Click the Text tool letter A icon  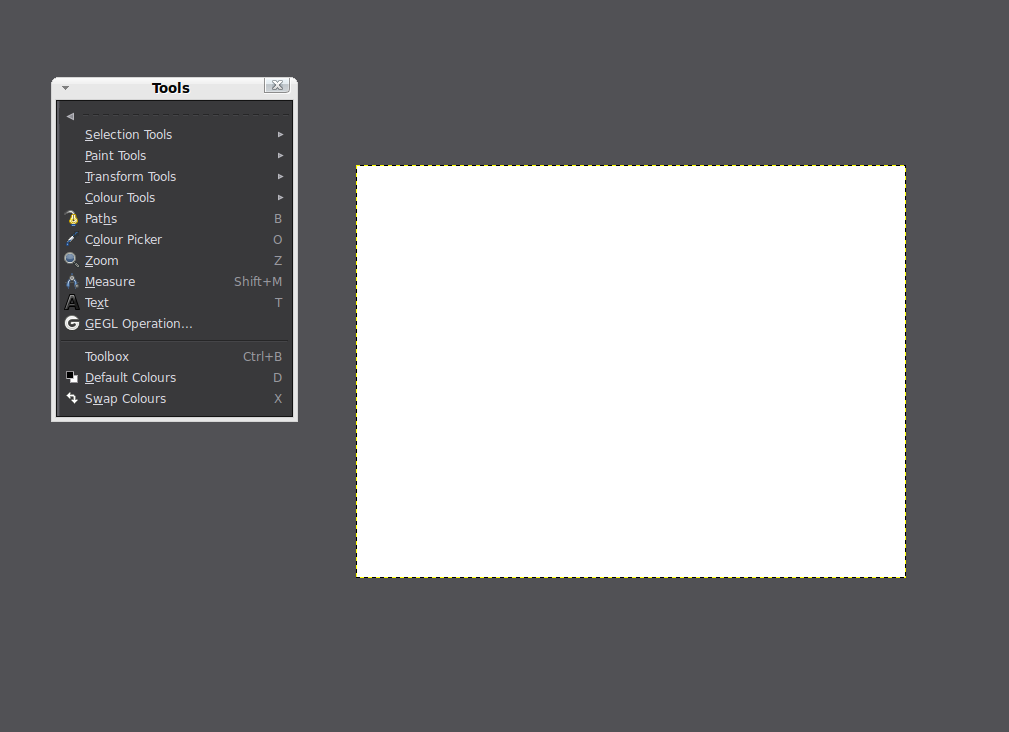[x=71, y=303]
